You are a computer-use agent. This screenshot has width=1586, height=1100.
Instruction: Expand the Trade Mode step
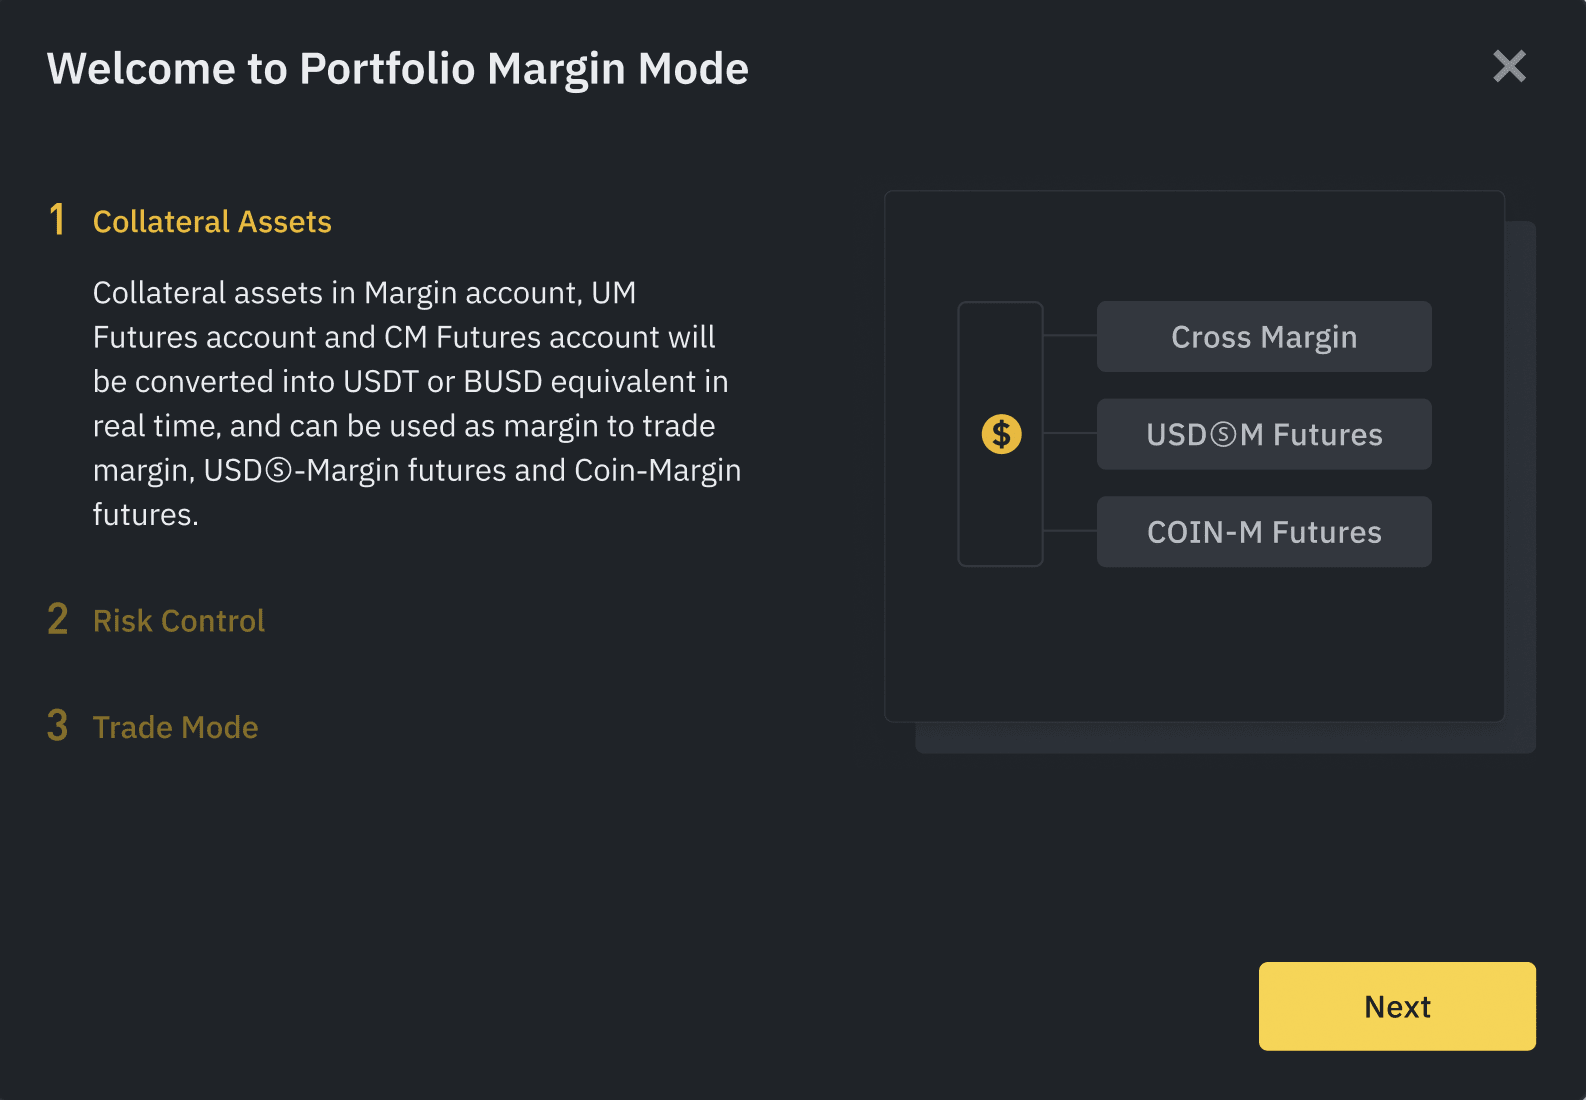175,727
